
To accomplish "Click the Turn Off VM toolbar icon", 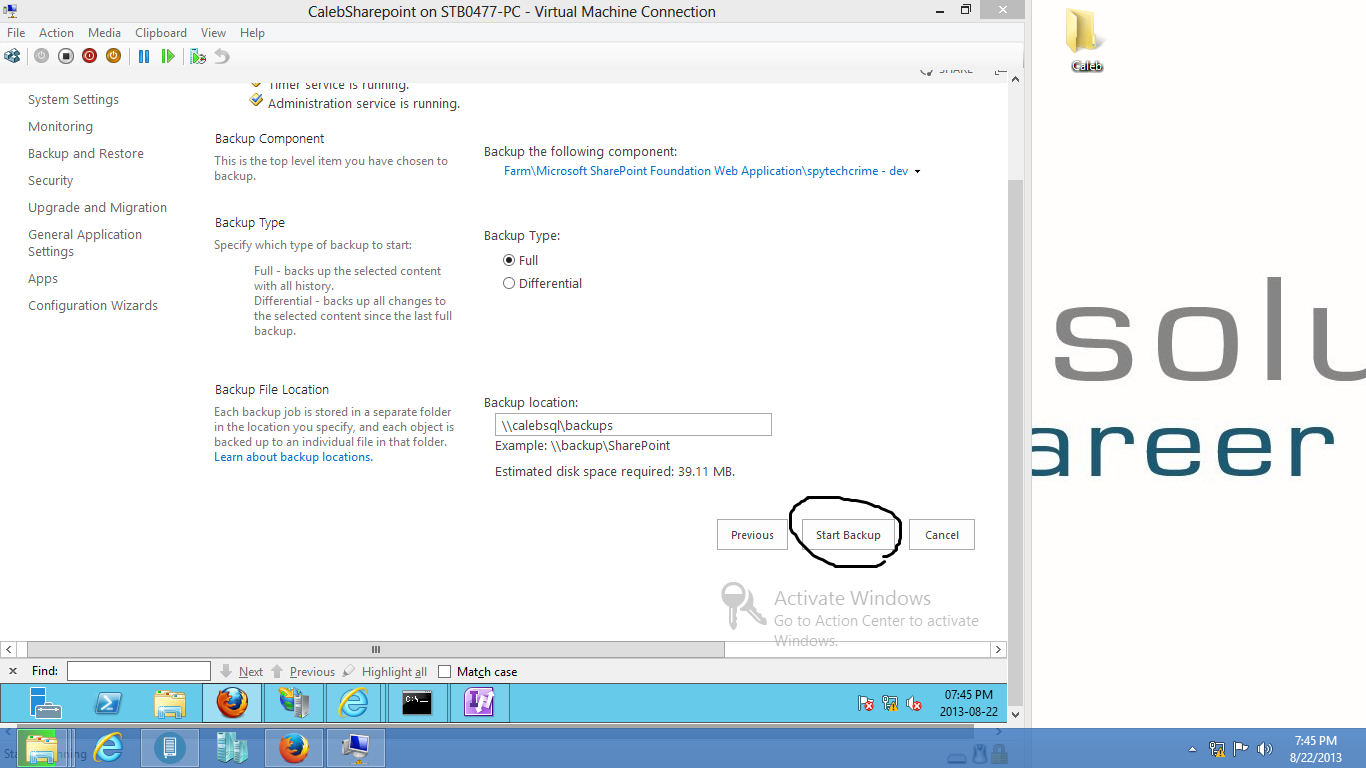I will 66,56.
